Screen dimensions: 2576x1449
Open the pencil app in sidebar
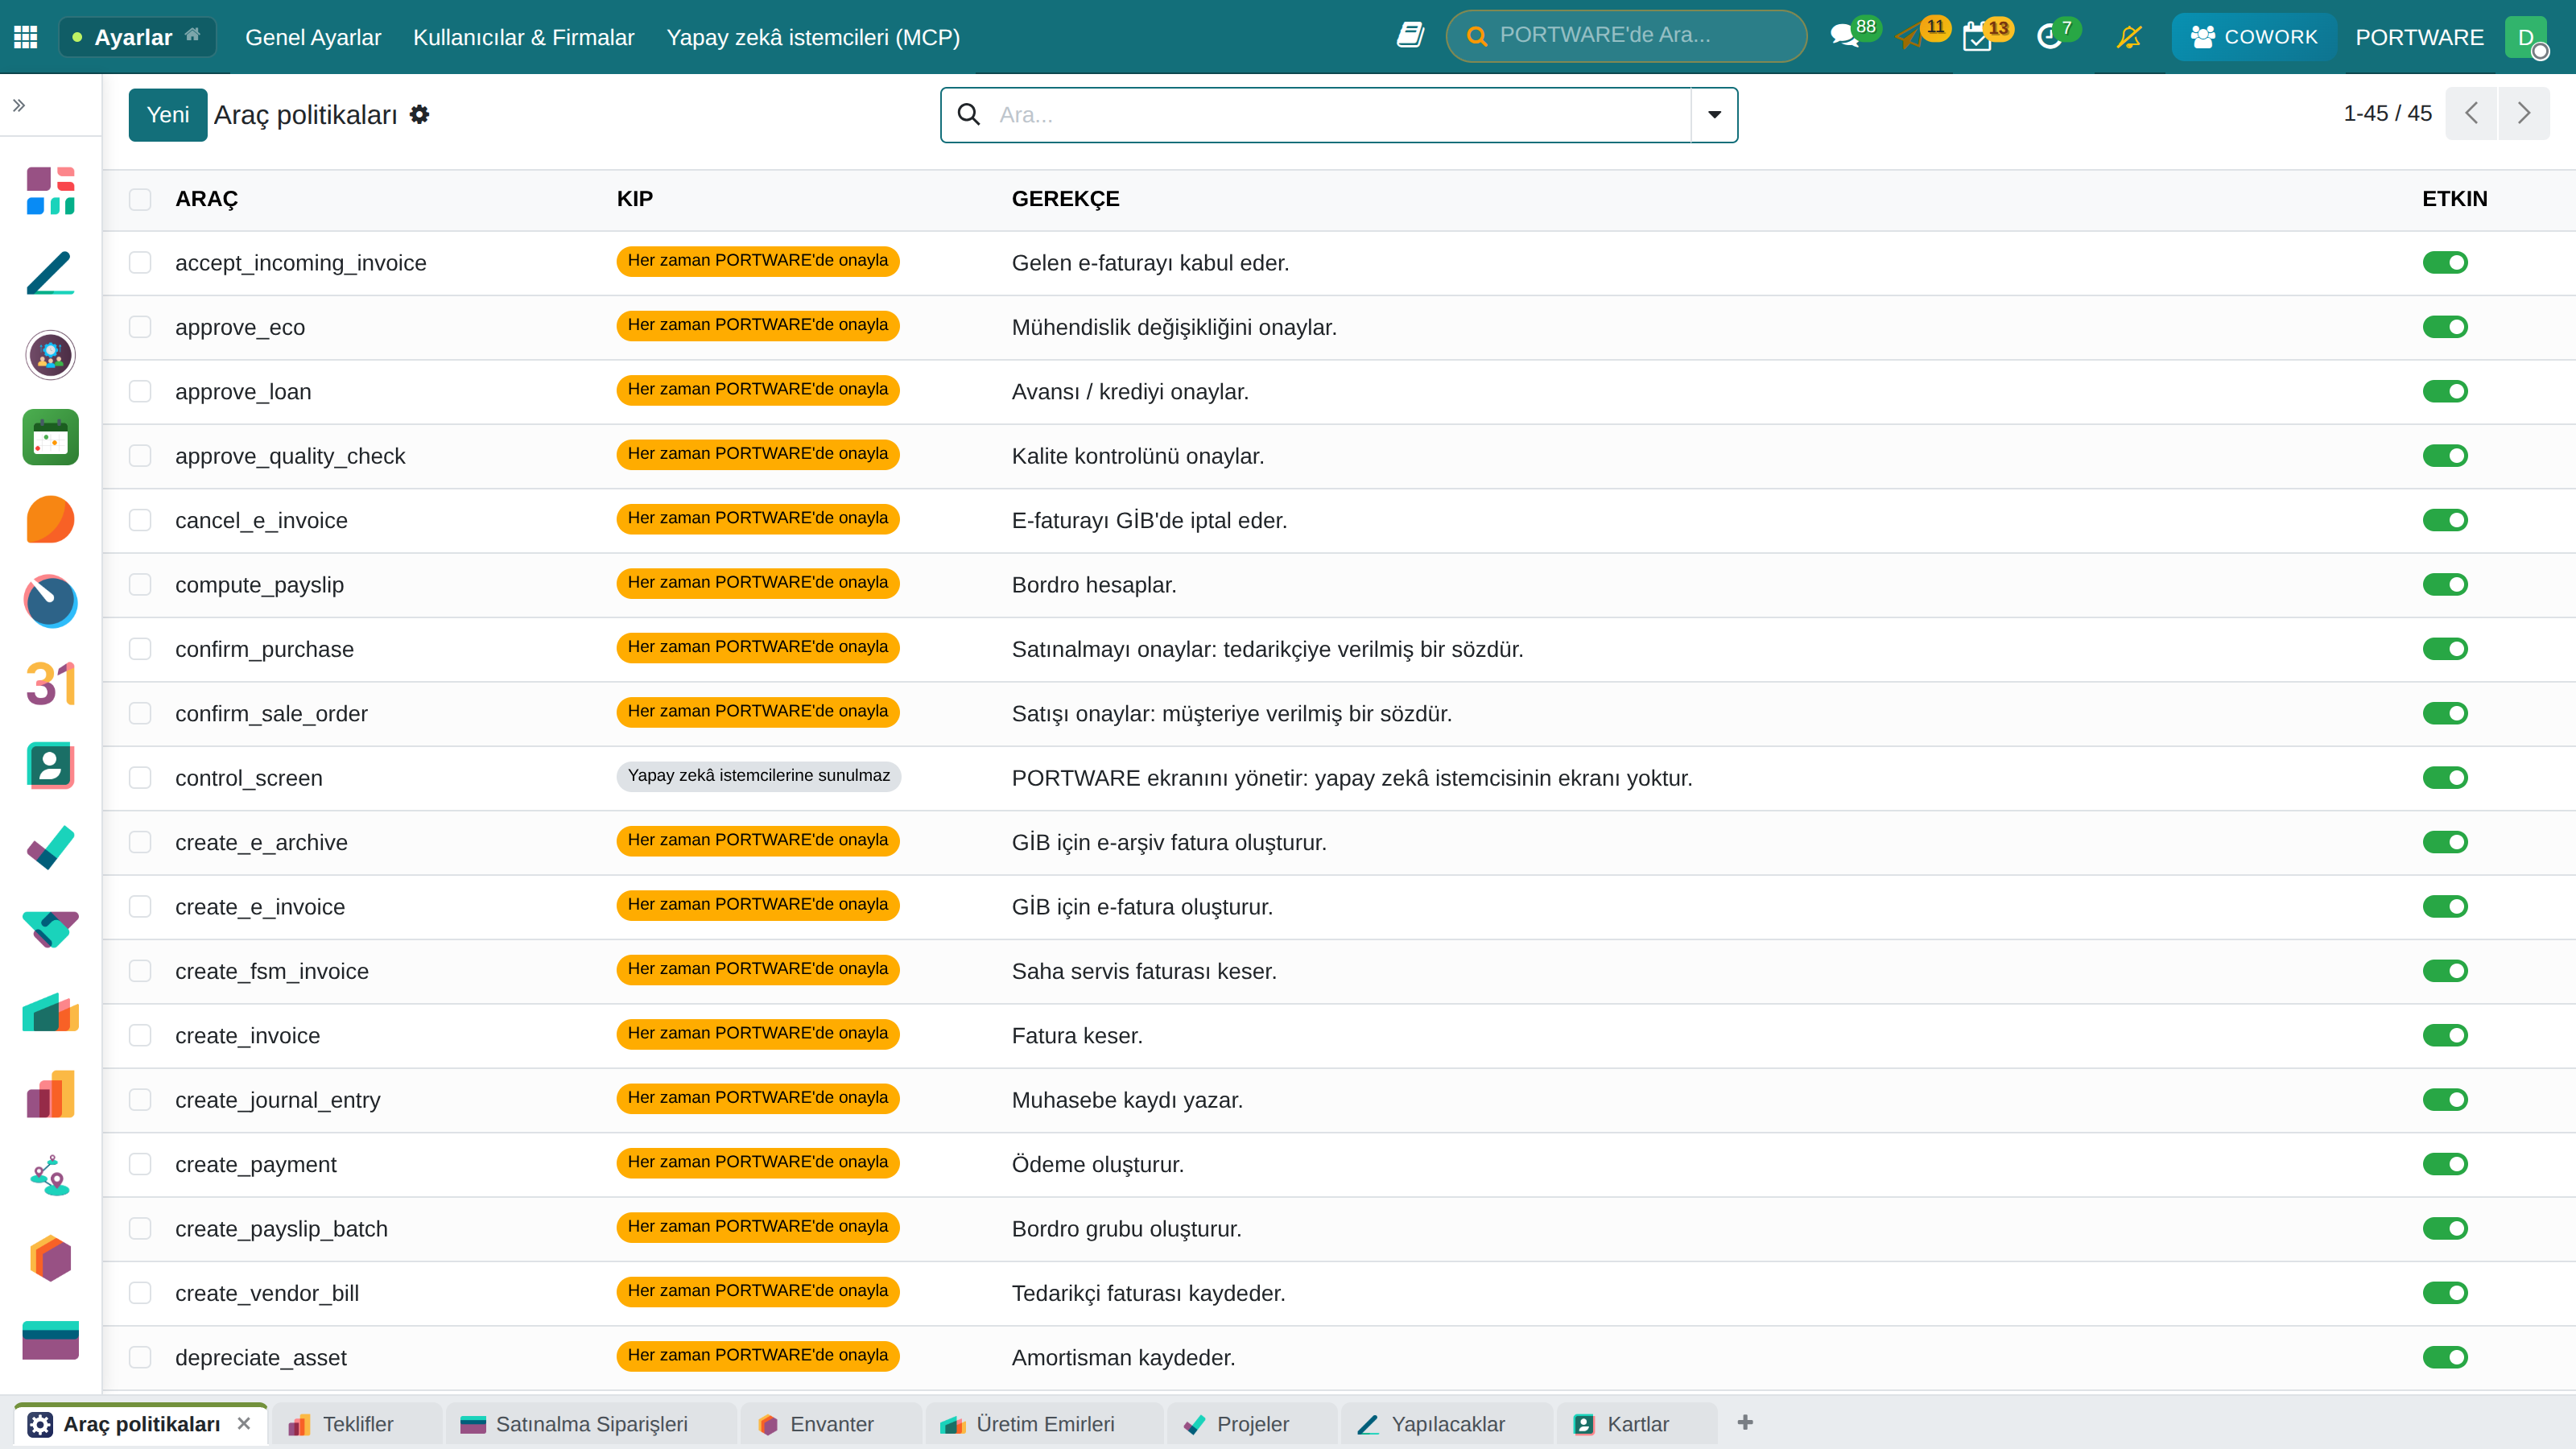(51, 273)
